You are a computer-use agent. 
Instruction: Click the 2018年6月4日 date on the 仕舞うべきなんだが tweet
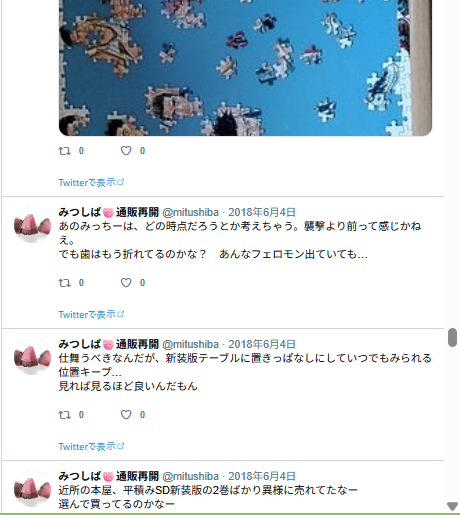point(262,344)
